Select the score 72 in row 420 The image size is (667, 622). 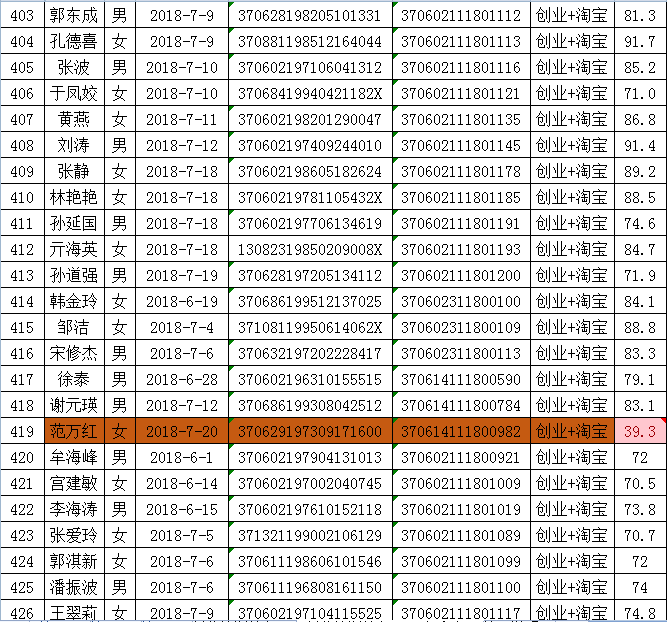(x=640, y=457)
